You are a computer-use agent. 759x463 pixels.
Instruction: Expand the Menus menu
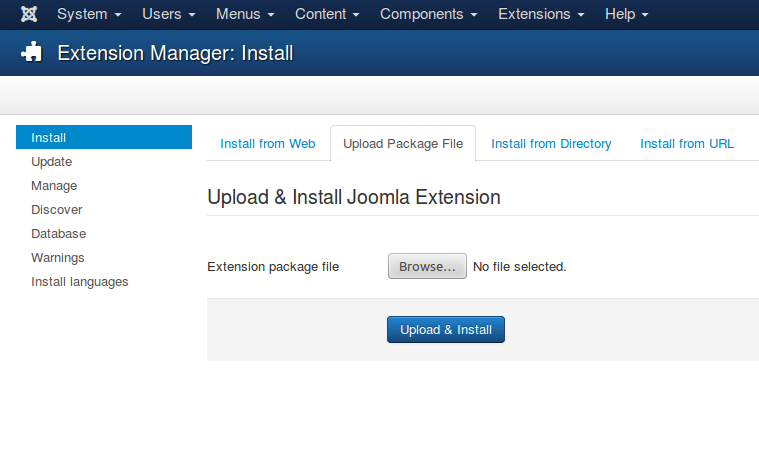245,14
